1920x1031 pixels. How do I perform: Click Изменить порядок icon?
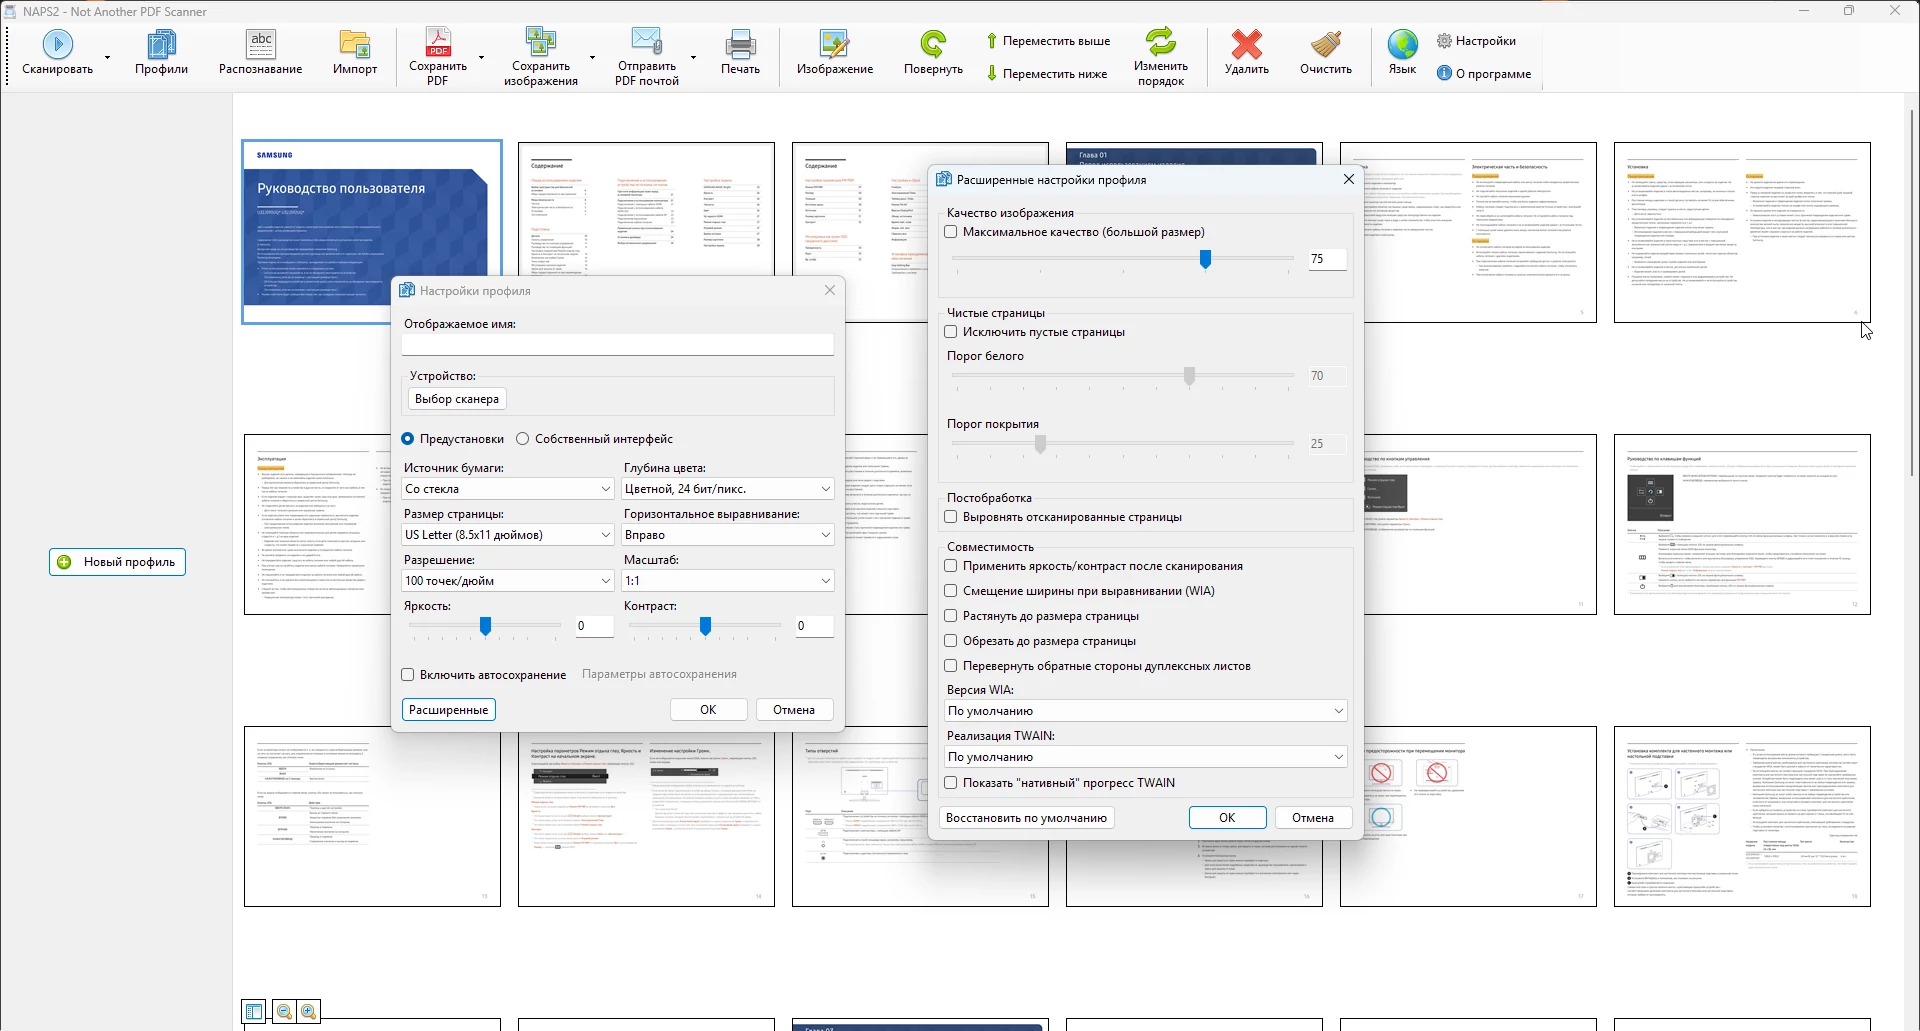click(1161, 42)
